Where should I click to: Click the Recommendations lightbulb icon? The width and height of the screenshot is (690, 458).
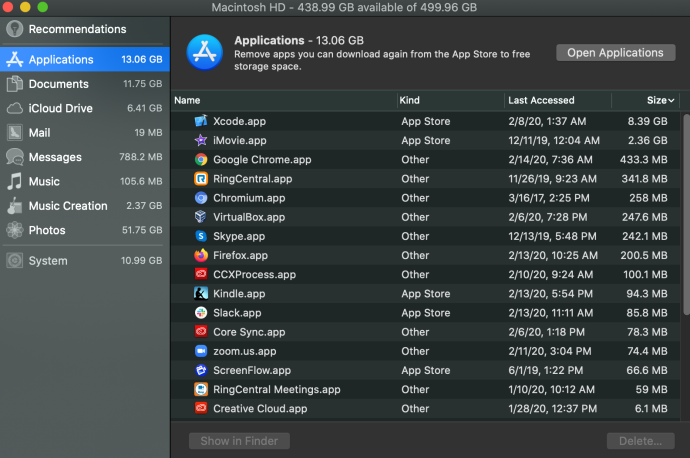click(x=15, y=29)
